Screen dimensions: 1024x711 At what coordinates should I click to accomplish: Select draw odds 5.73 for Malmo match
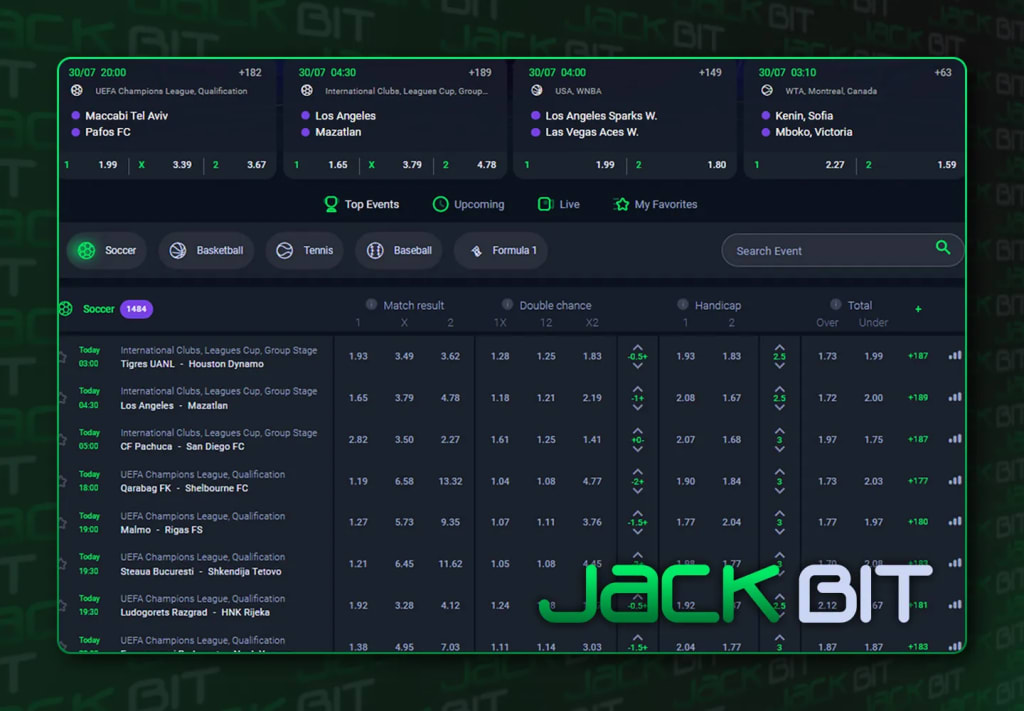(x=404, y=522)
